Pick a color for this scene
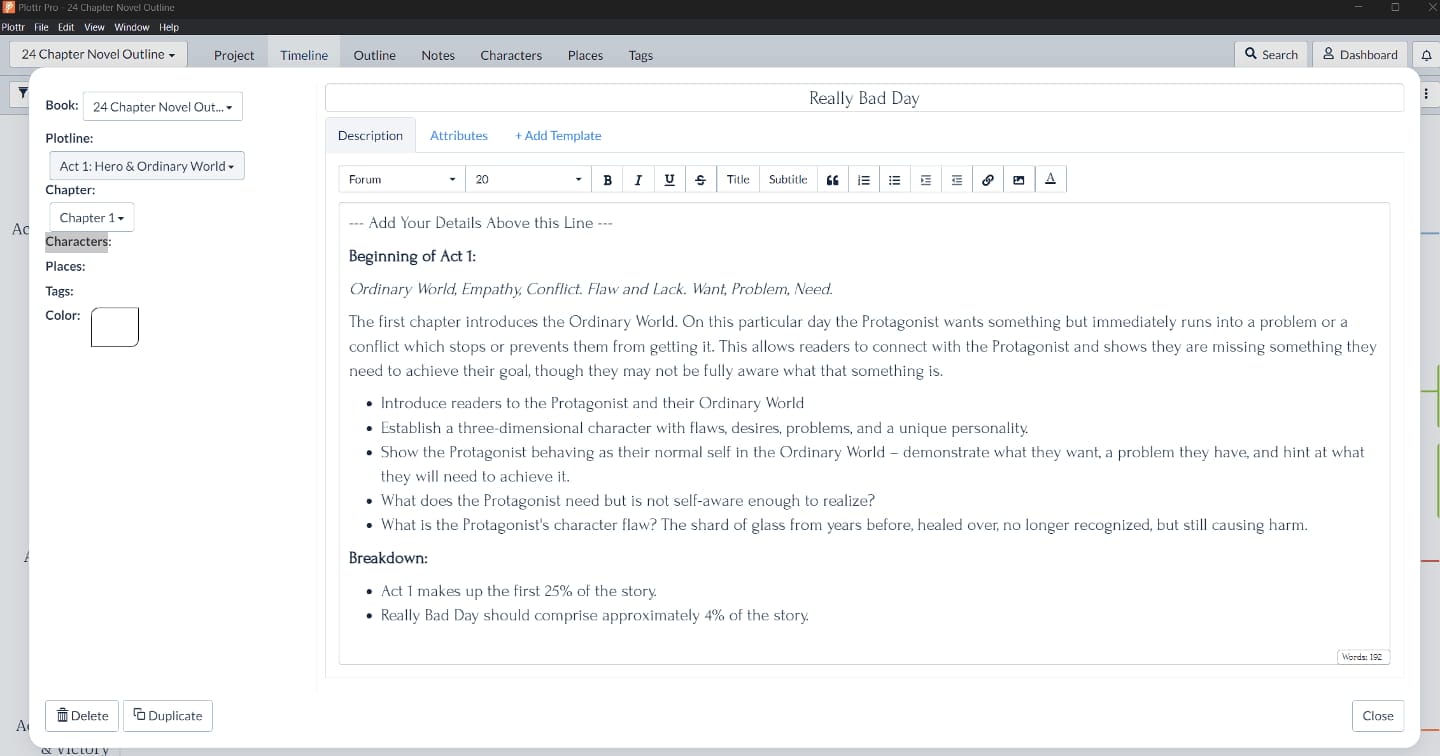The image size is (1440, 756). (114, 327)
